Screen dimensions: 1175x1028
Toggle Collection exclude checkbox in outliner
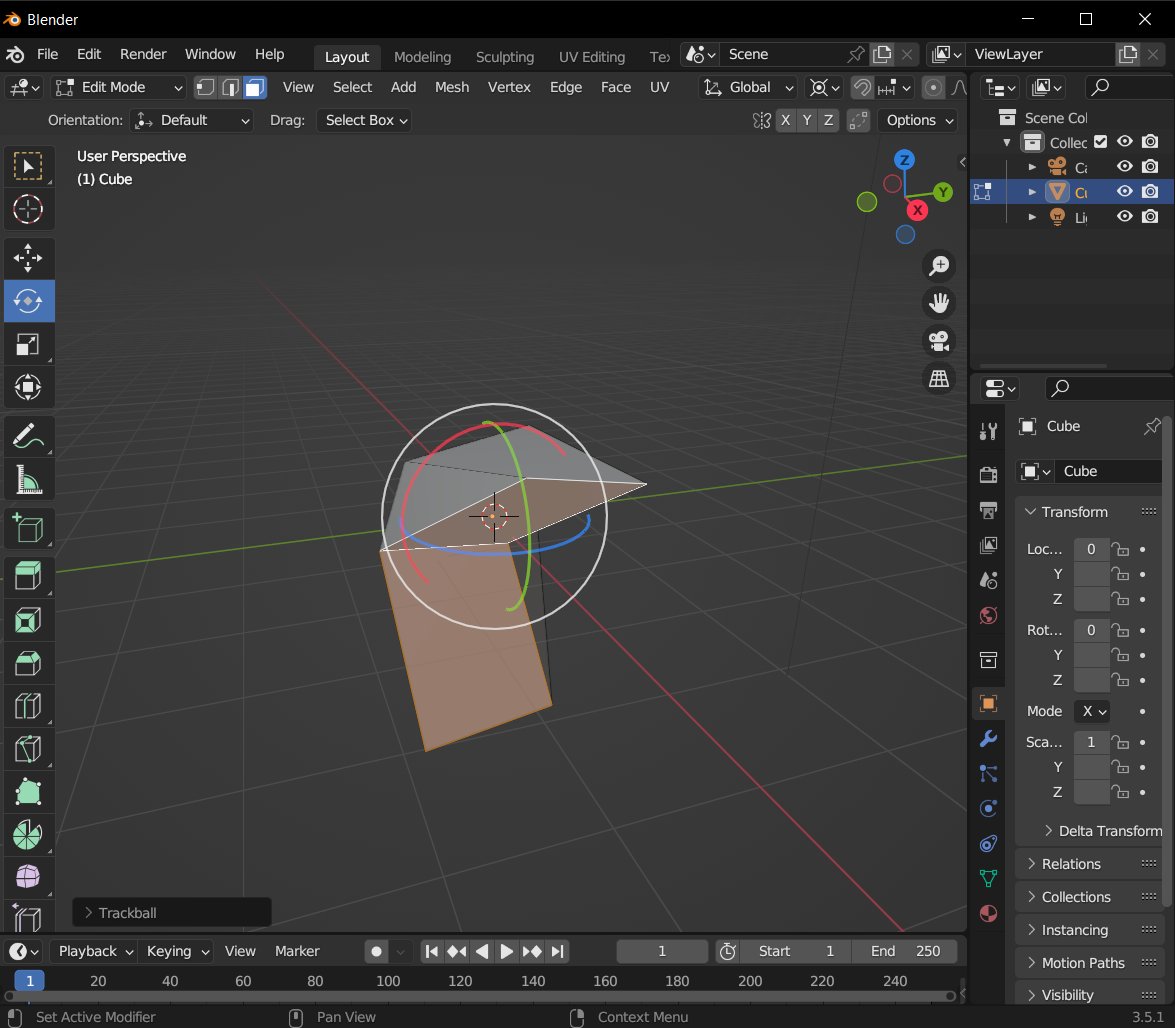(1100, 142)
